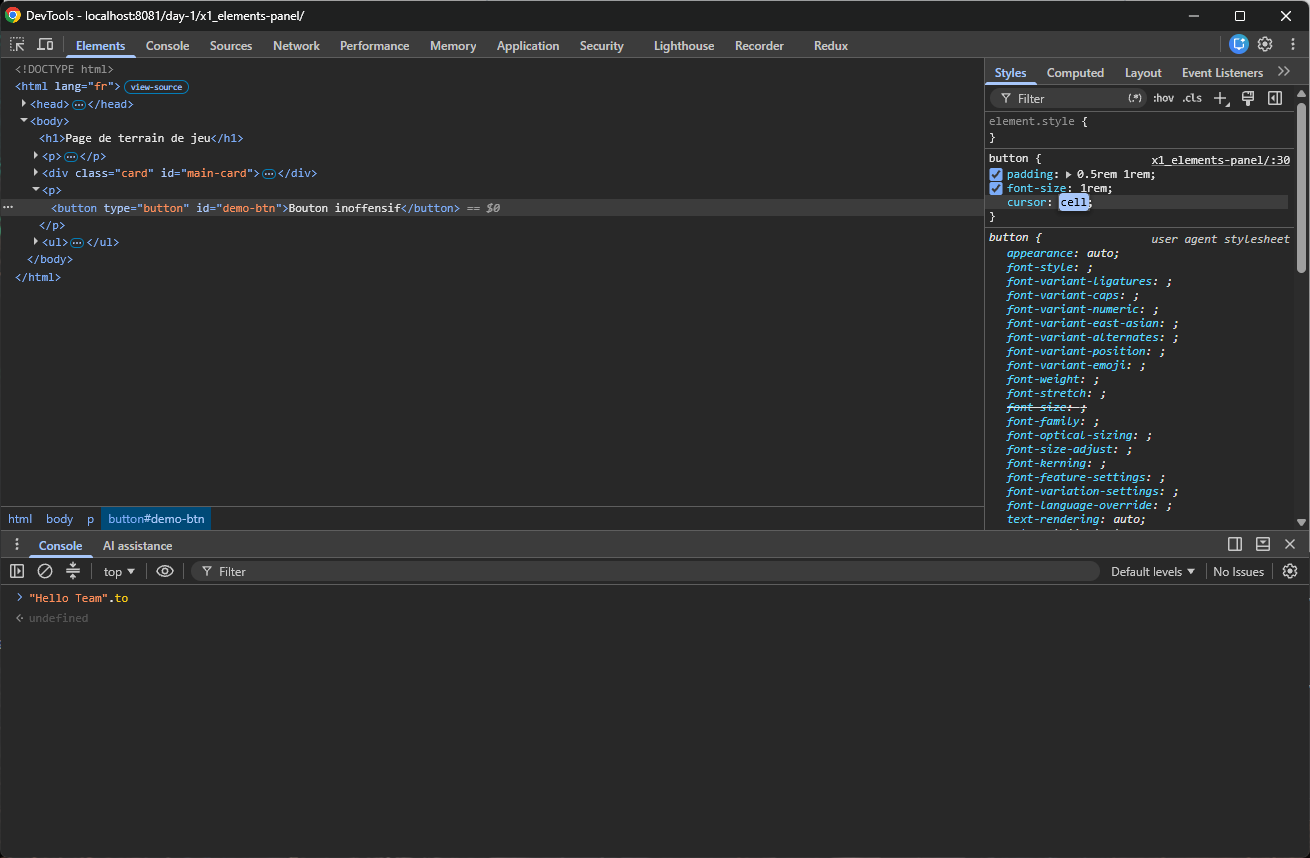The image size is (1310, 858).
Task: Click the view-source badge on html
Action: [156, 87]
